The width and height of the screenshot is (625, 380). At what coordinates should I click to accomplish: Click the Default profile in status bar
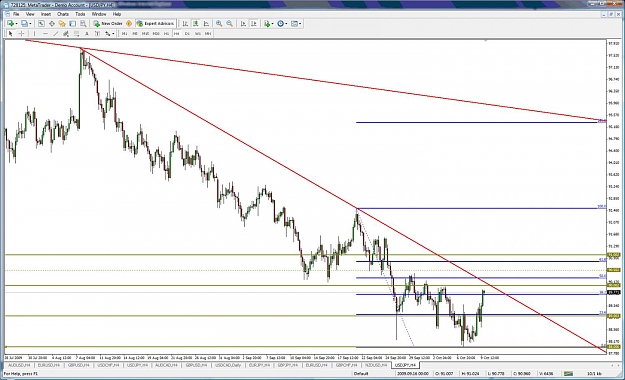pyautogui.click(x=360, y=374)
